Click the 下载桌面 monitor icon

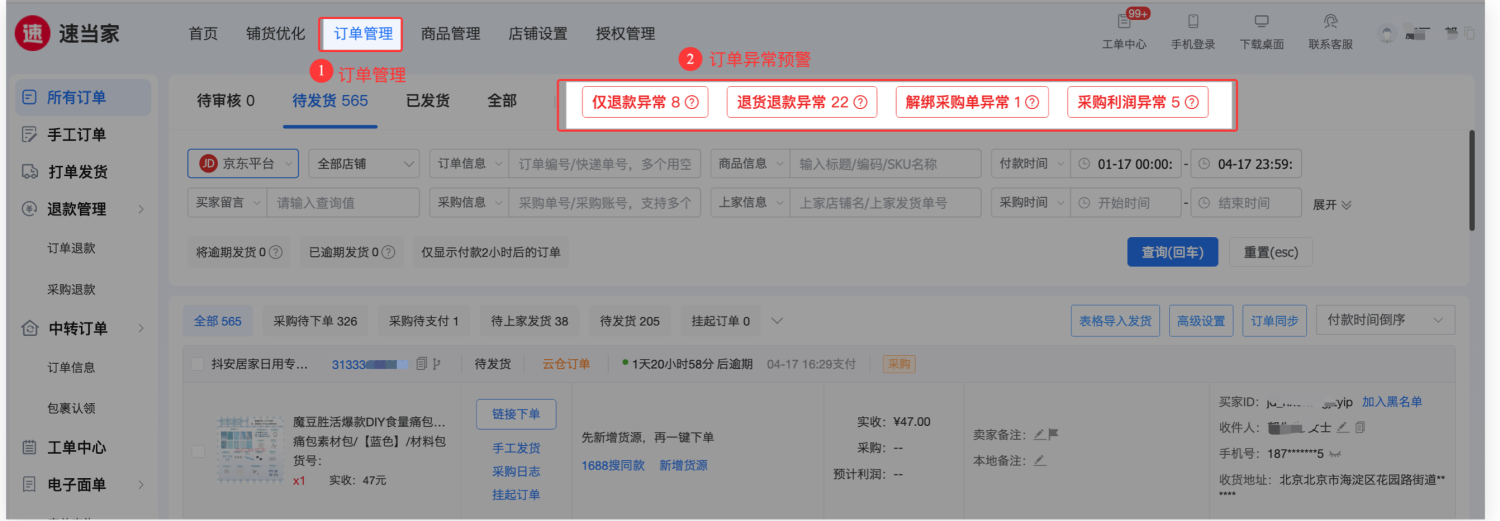pos(1261,22)
